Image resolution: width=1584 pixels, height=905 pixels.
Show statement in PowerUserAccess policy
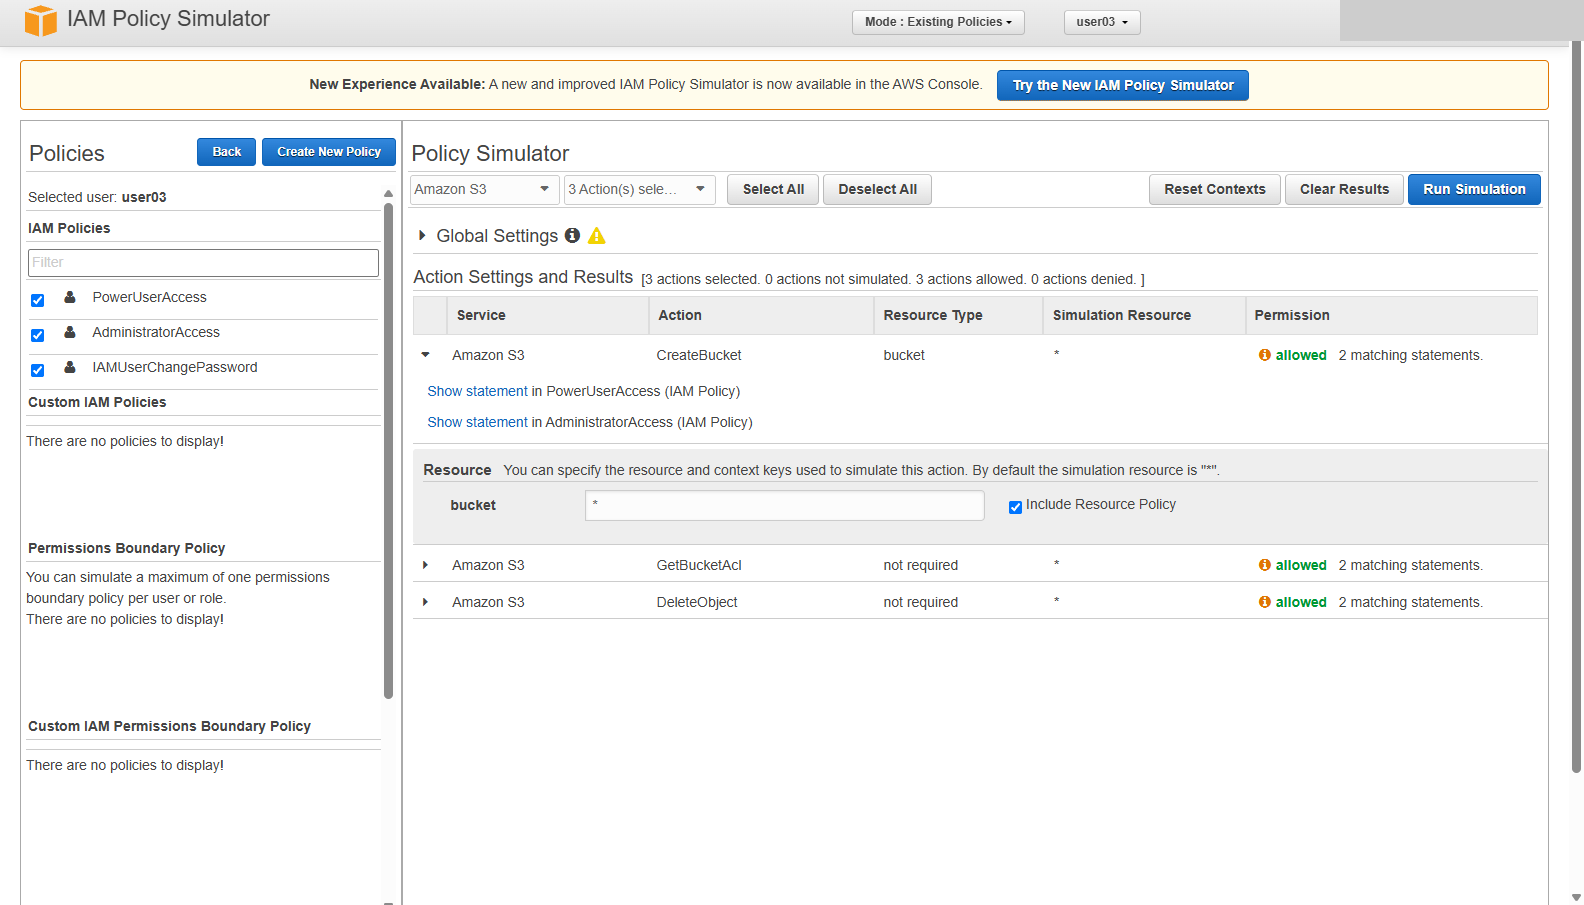(477, 391)
